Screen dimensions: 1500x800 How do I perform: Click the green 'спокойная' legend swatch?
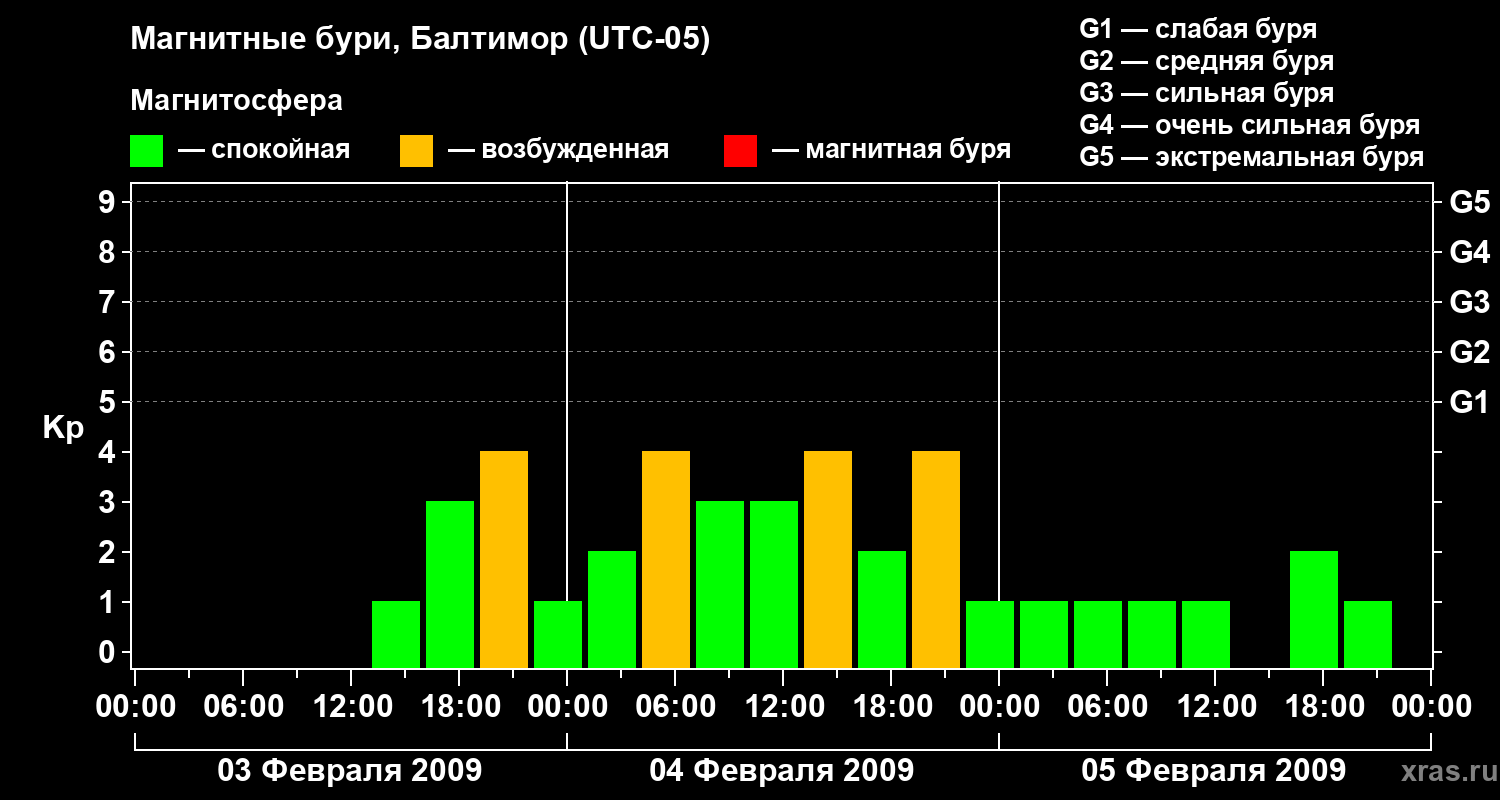click(147, 151)
